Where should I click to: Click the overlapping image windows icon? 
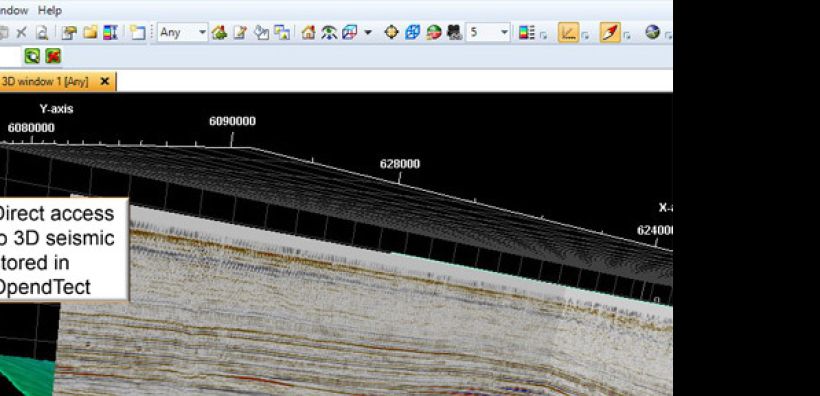pos(282,33)
